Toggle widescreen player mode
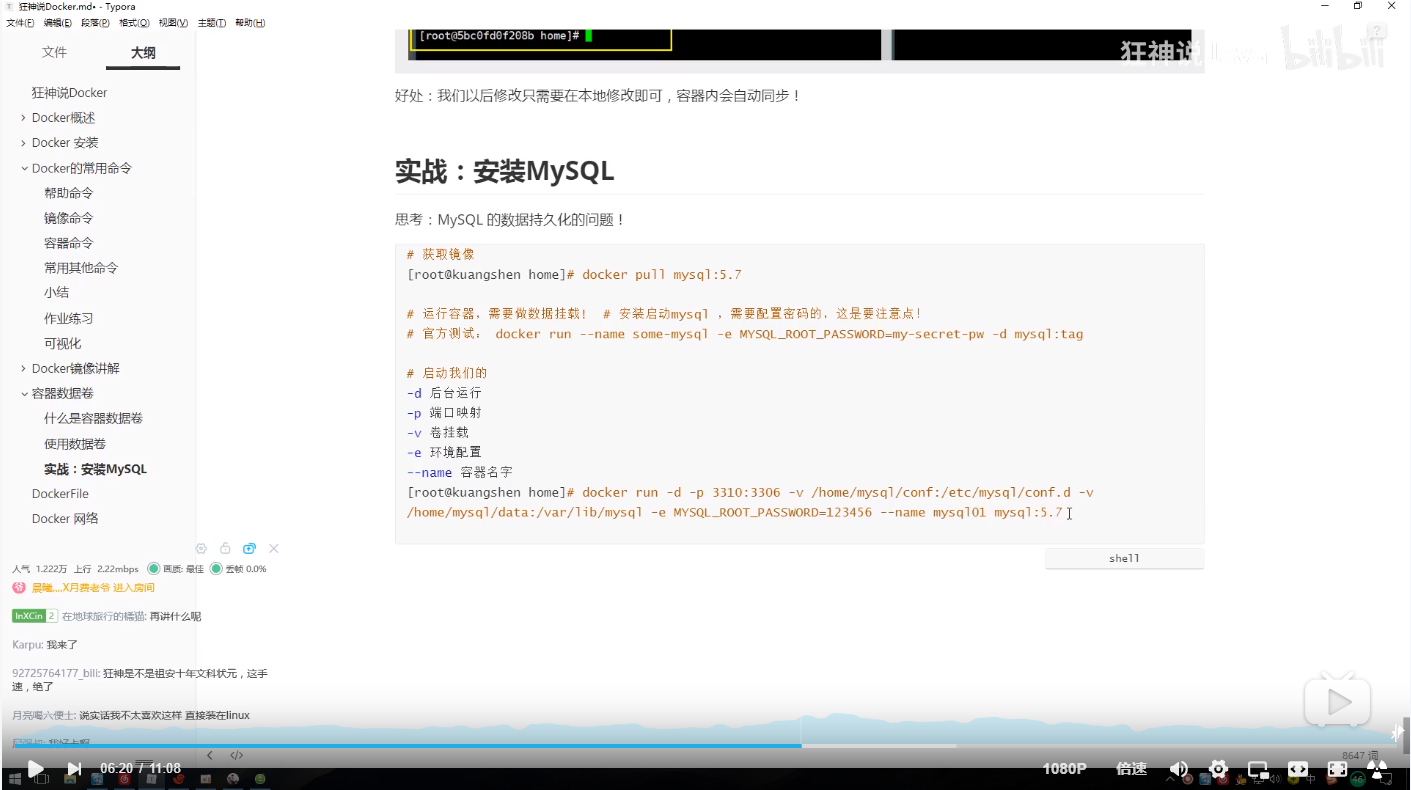This screenshot has width=1411, height=790. coord(1297,769)
